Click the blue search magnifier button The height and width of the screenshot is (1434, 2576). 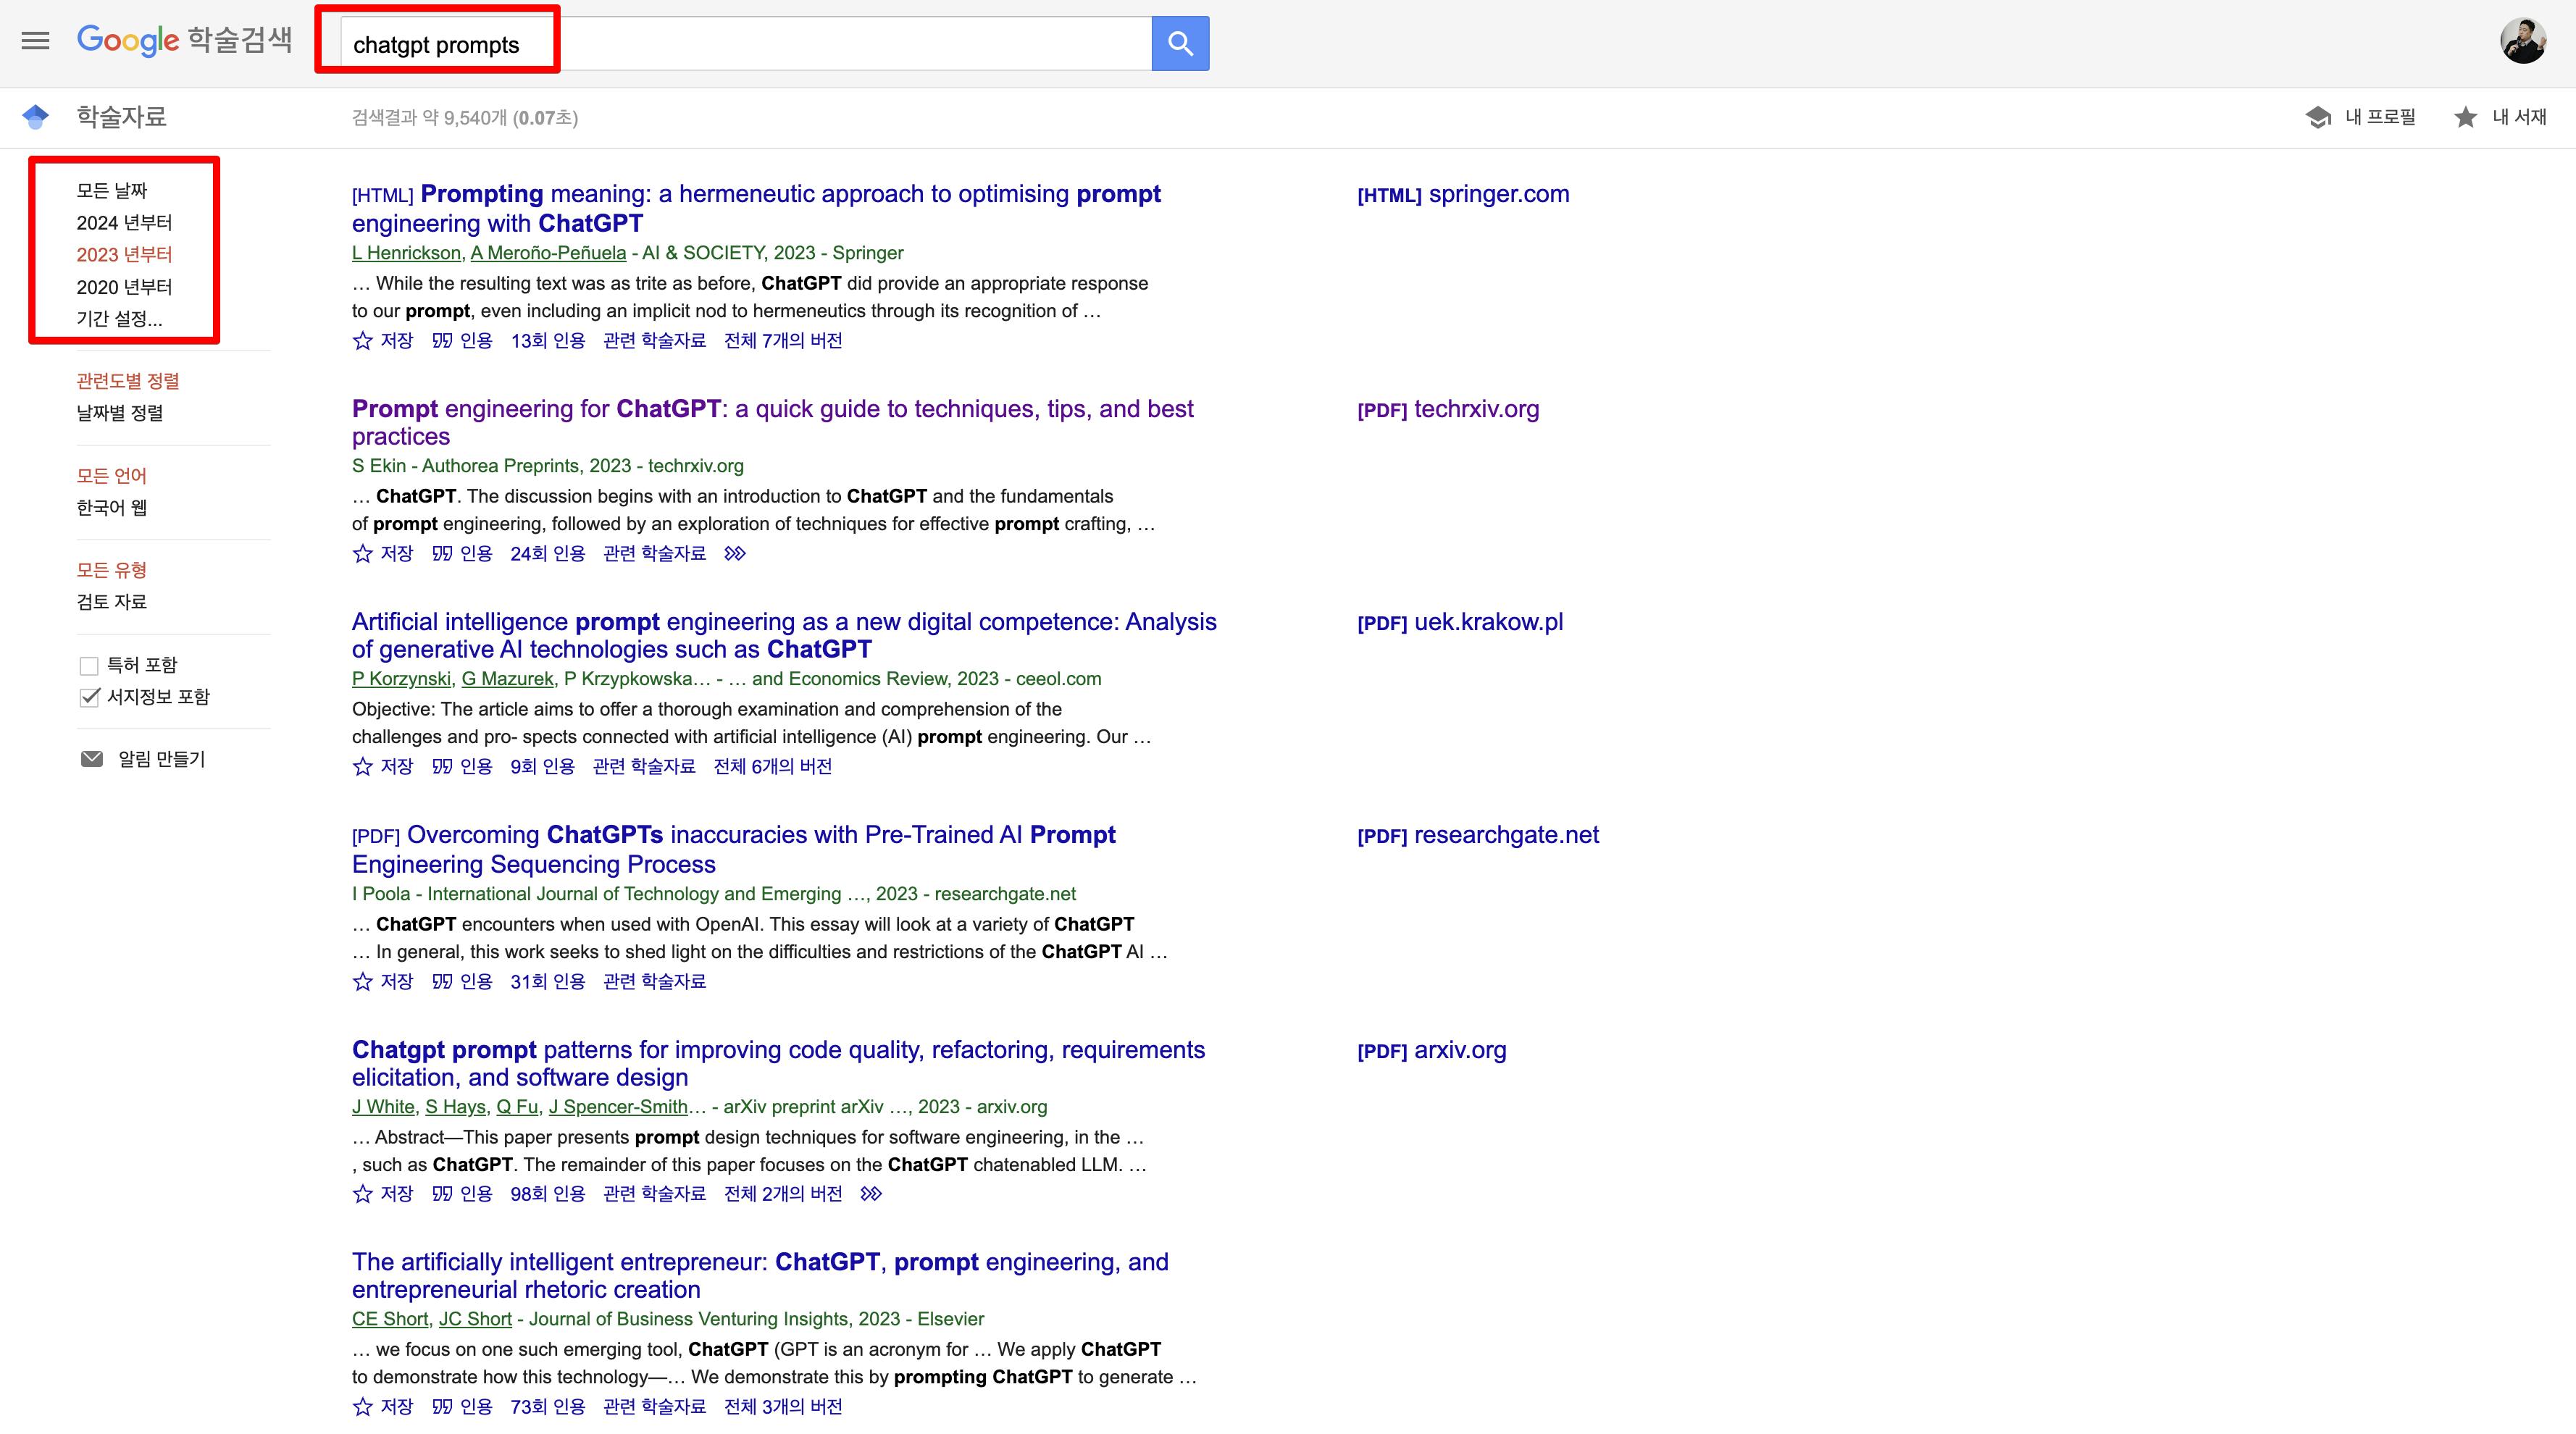tap(1180, 43)
